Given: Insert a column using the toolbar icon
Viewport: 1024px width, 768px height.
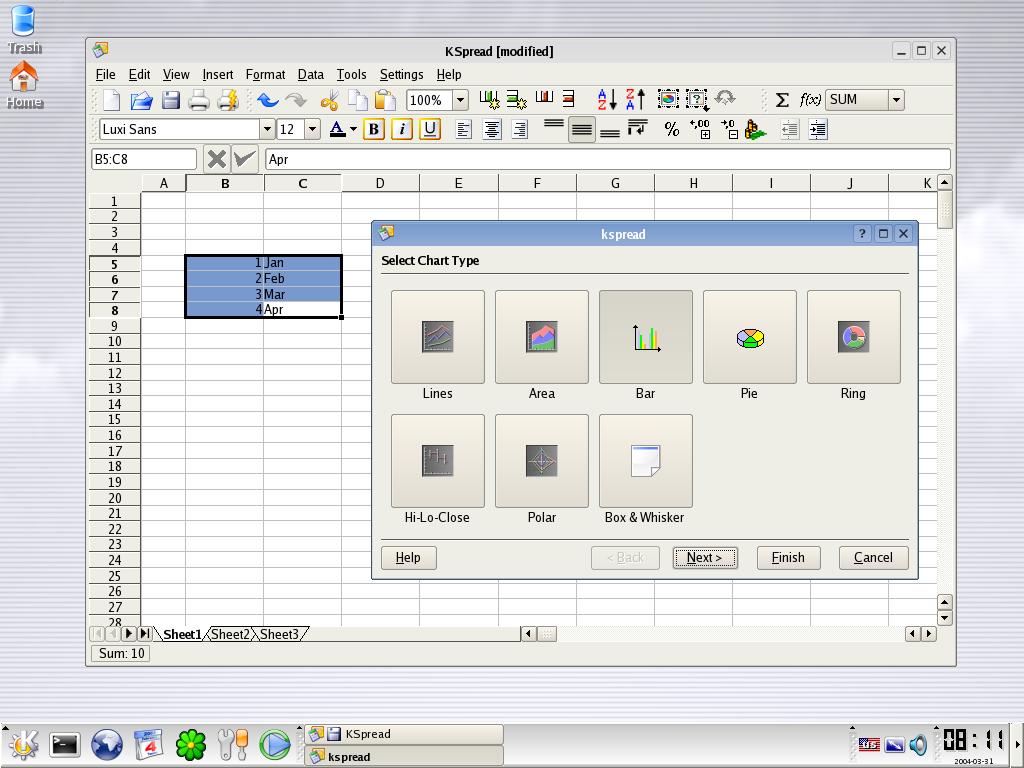Looking at the screenshot, I should [x=489, y=99].
